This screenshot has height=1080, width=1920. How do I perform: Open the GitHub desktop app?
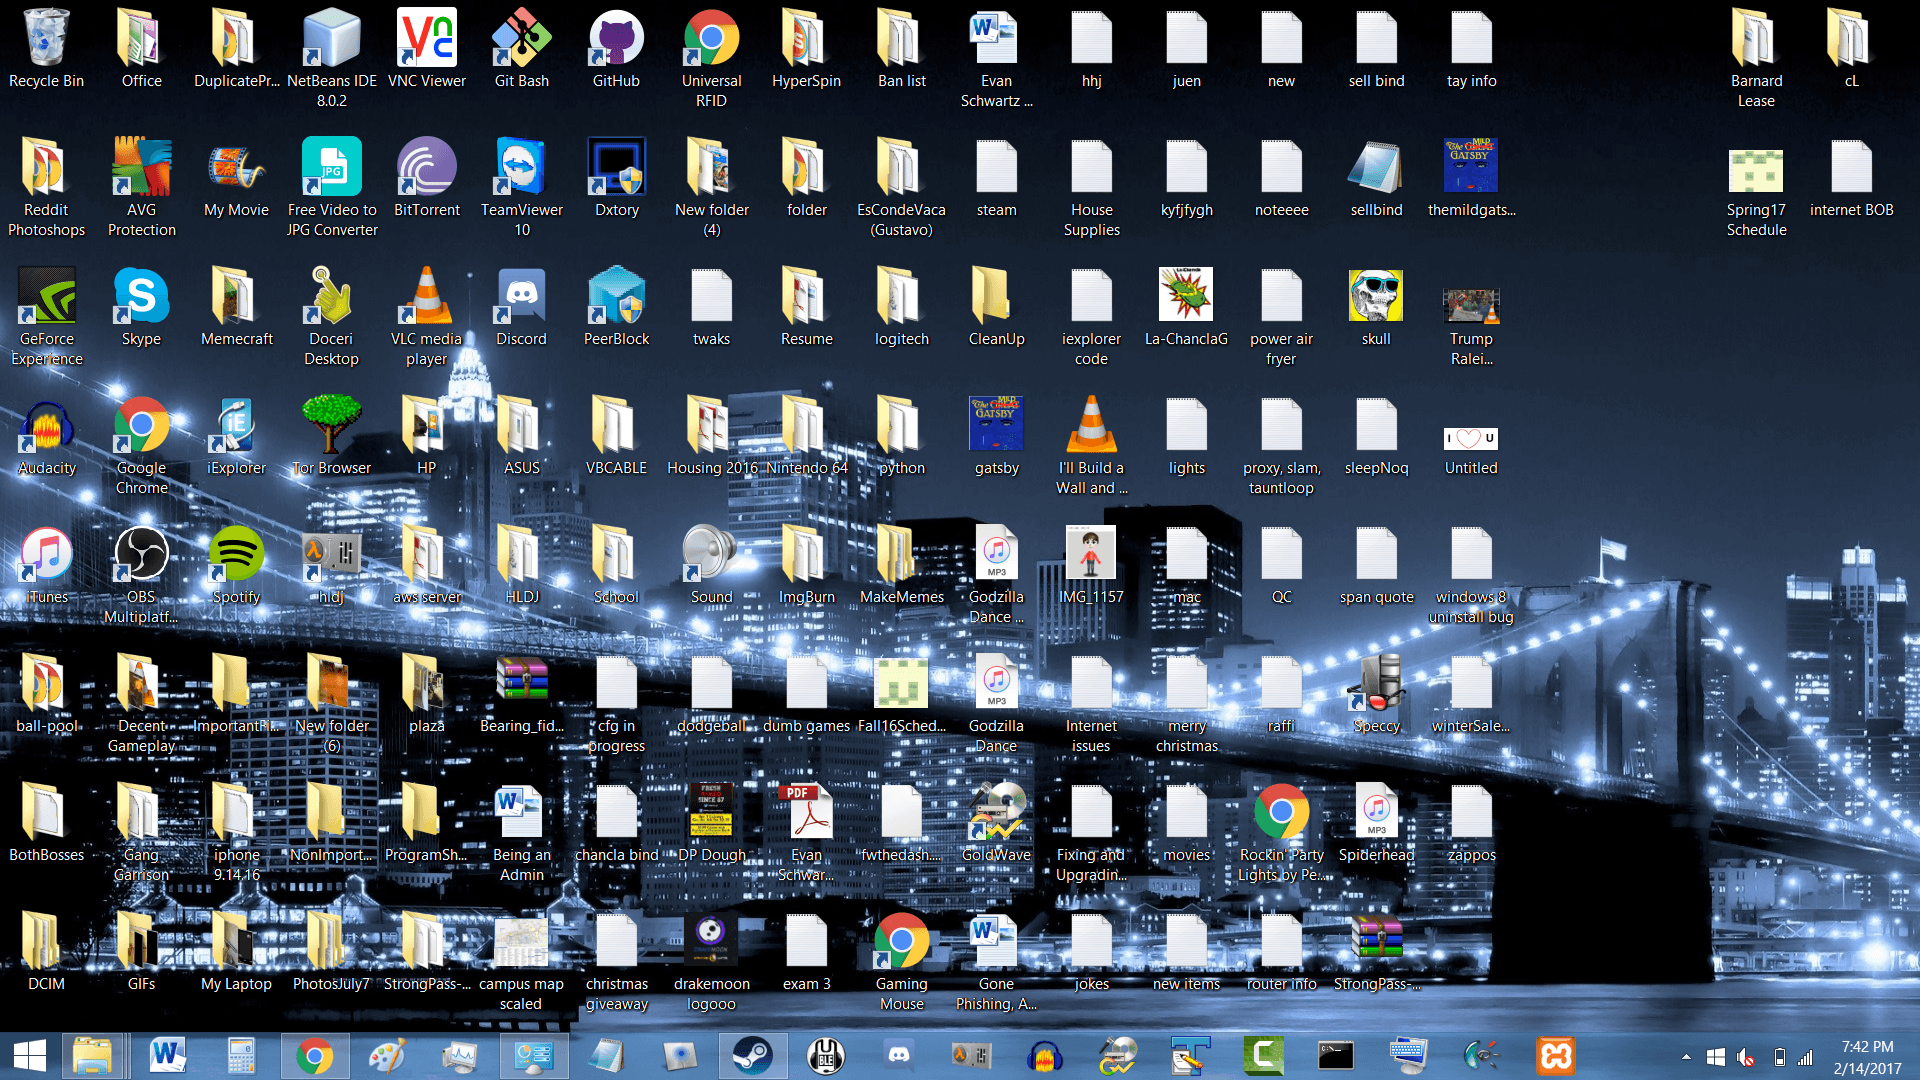pyautogui.click(x=616, y=40)
